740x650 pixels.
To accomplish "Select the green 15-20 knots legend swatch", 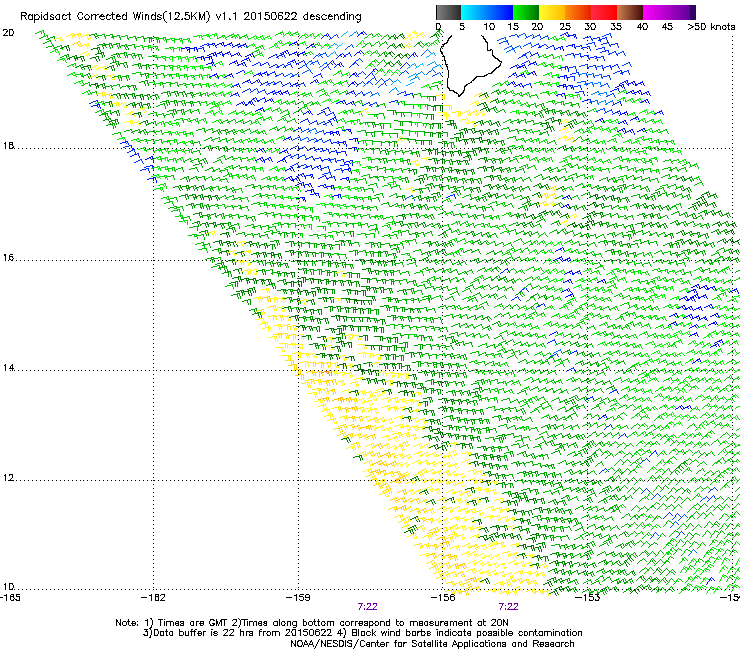I will (526, 12).
